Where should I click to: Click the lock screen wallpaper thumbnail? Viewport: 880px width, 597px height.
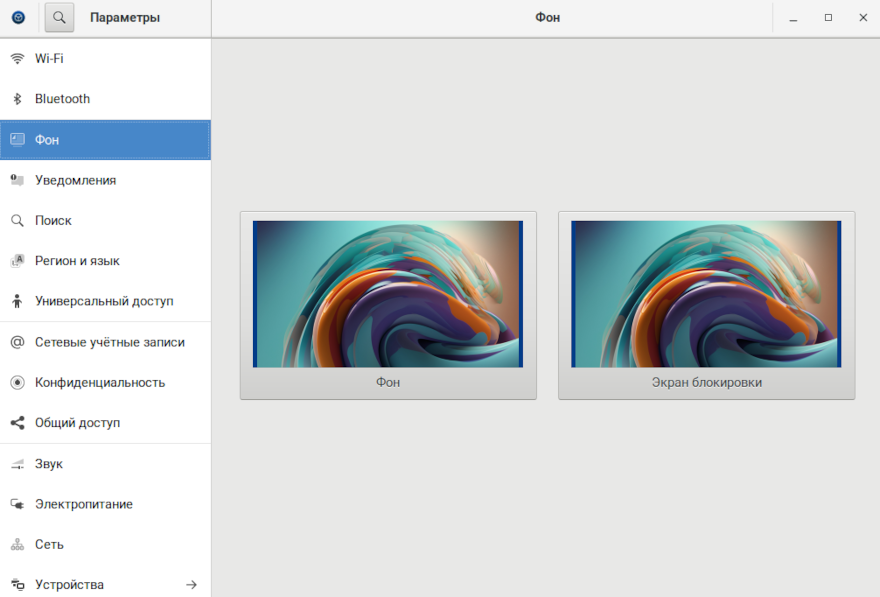(706, 294)
